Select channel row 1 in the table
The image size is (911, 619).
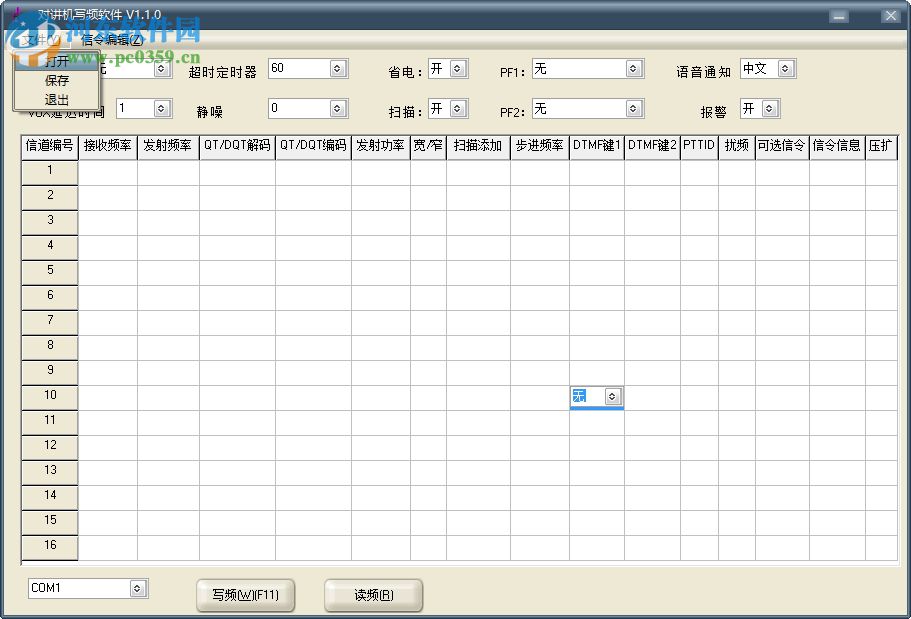48,170
